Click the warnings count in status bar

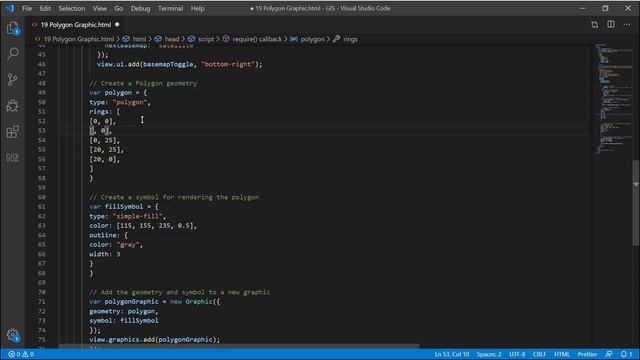[28, 354]
